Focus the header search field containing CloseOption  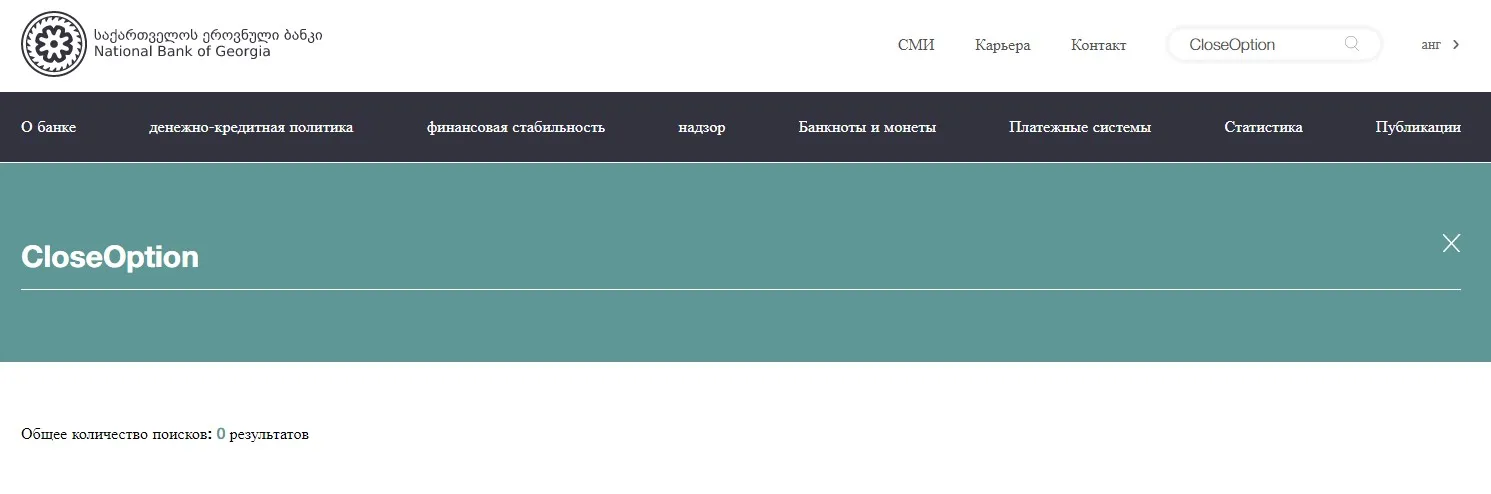click(x=1274, y=44)
